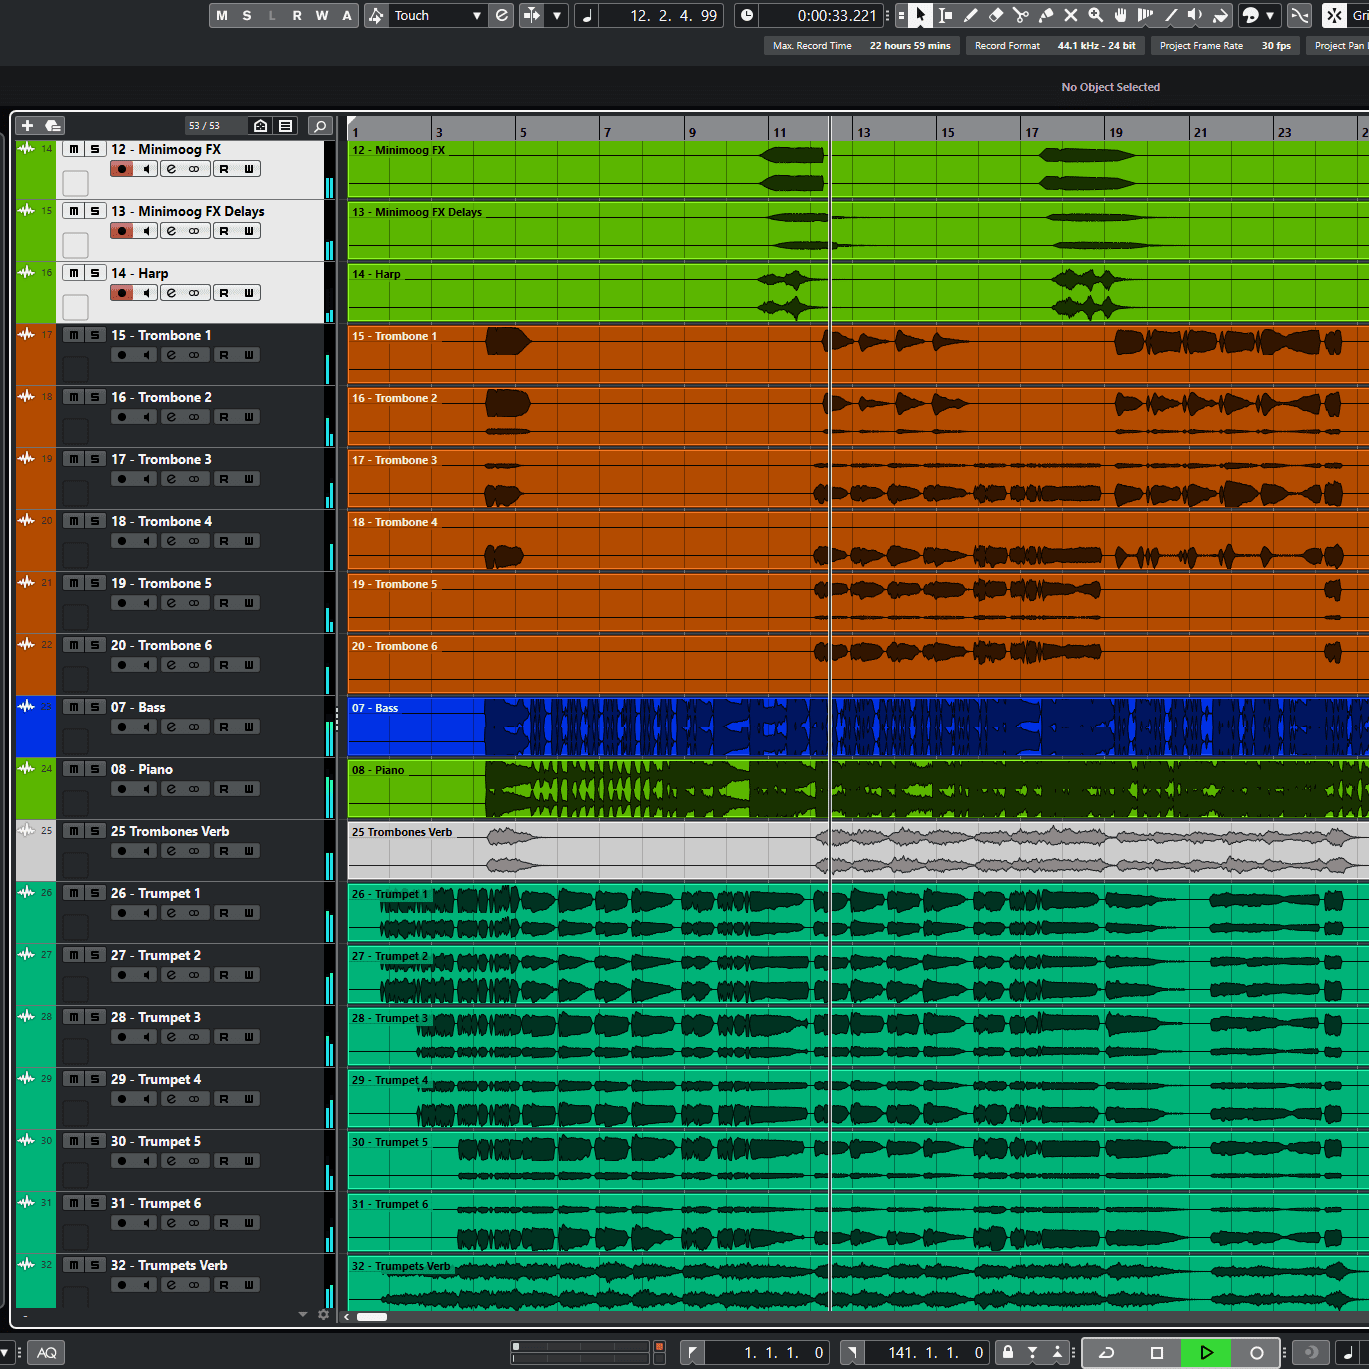Select the Eraser tool in toolbar

pyautogui.click(x=995, y=15)
